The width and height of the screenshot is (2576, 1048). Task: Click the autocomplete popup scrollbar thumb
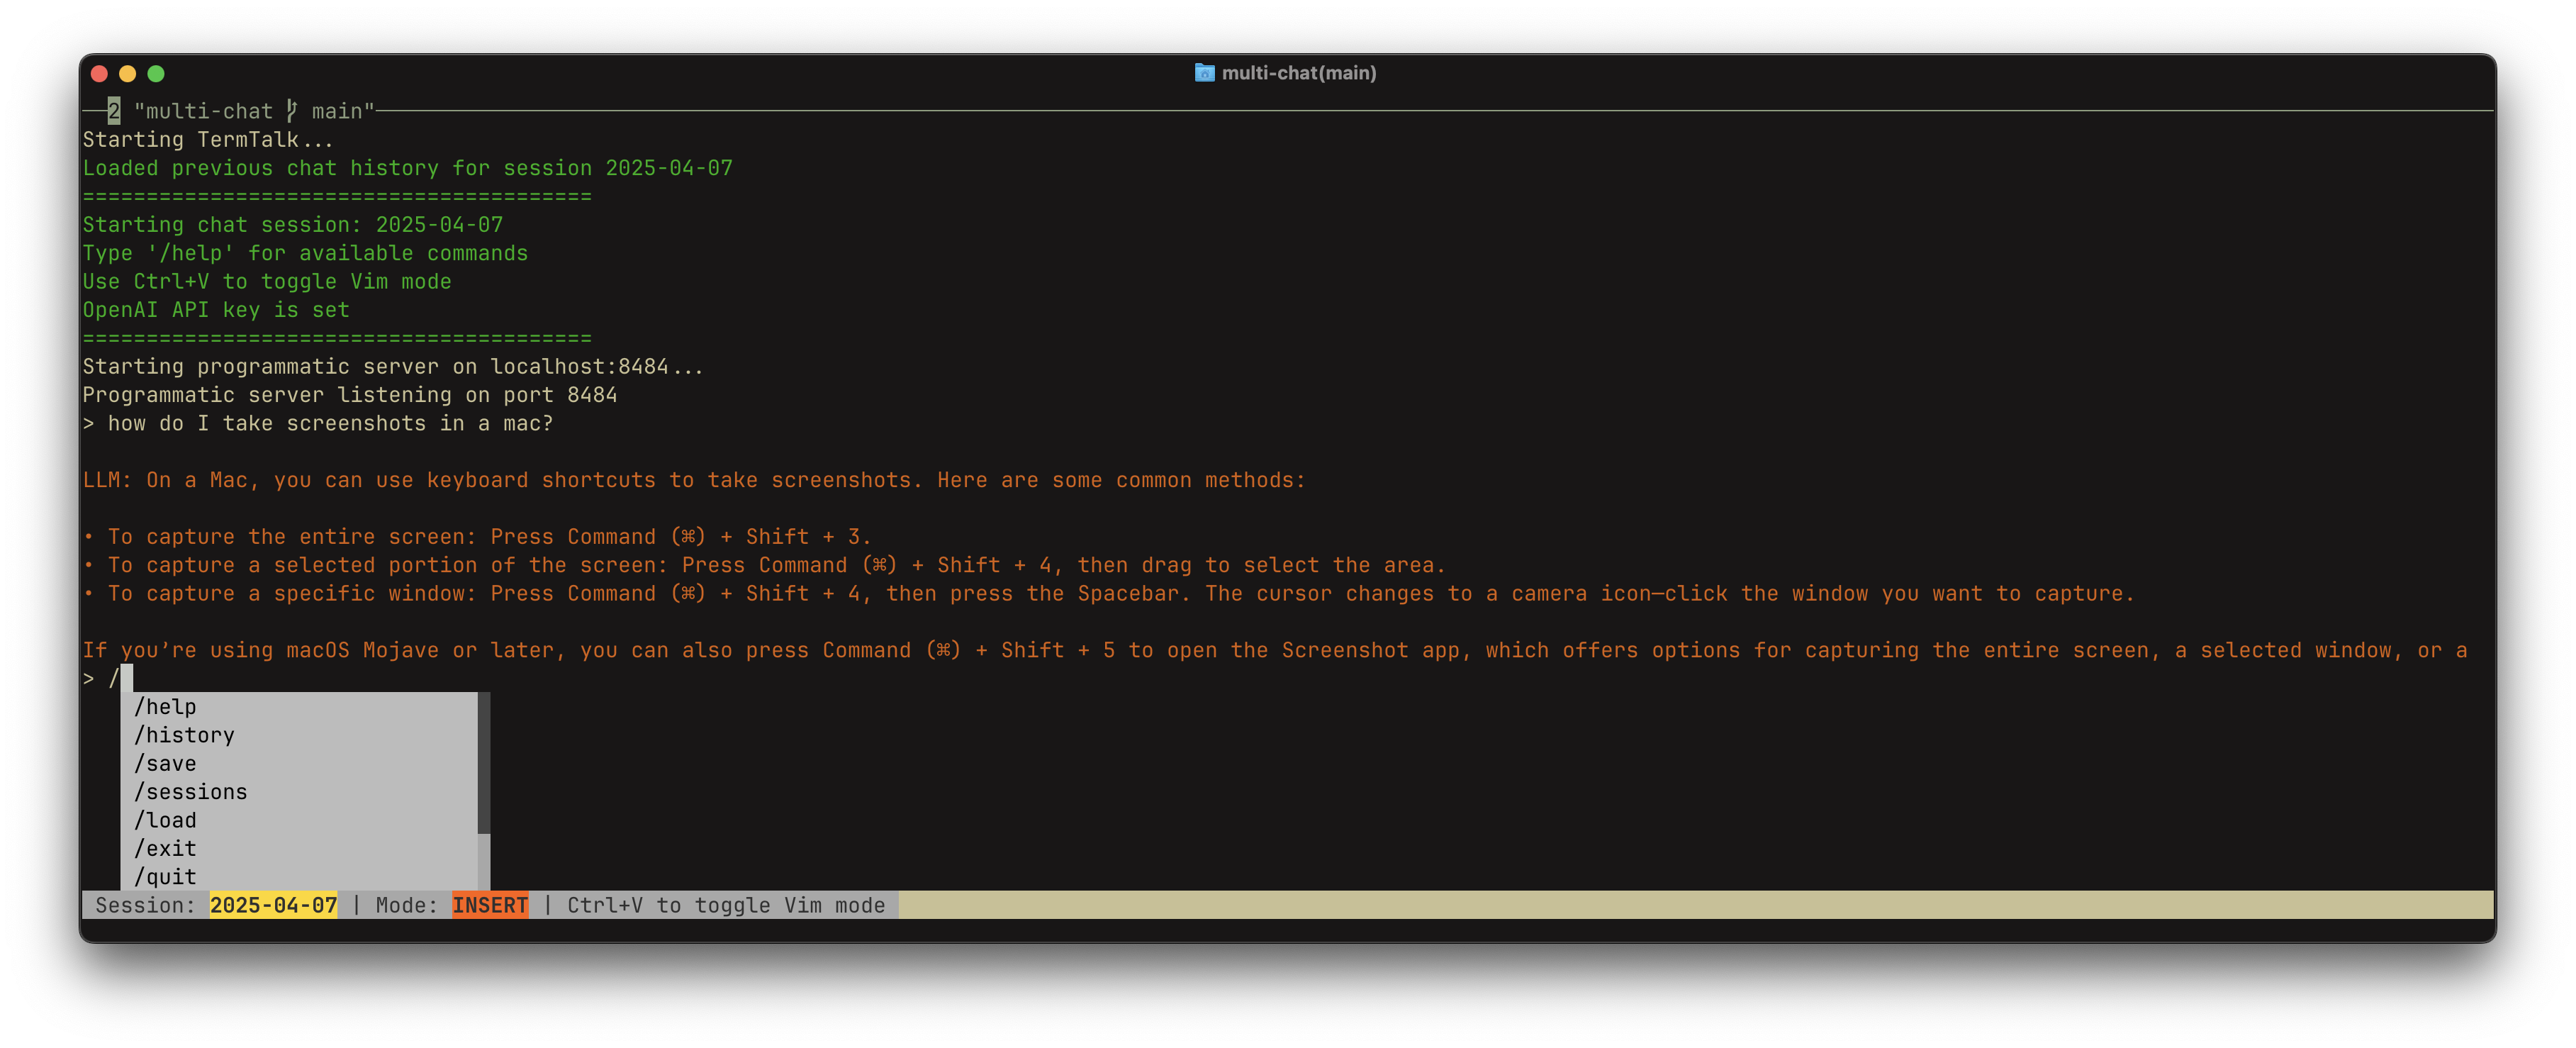point(484,763)
